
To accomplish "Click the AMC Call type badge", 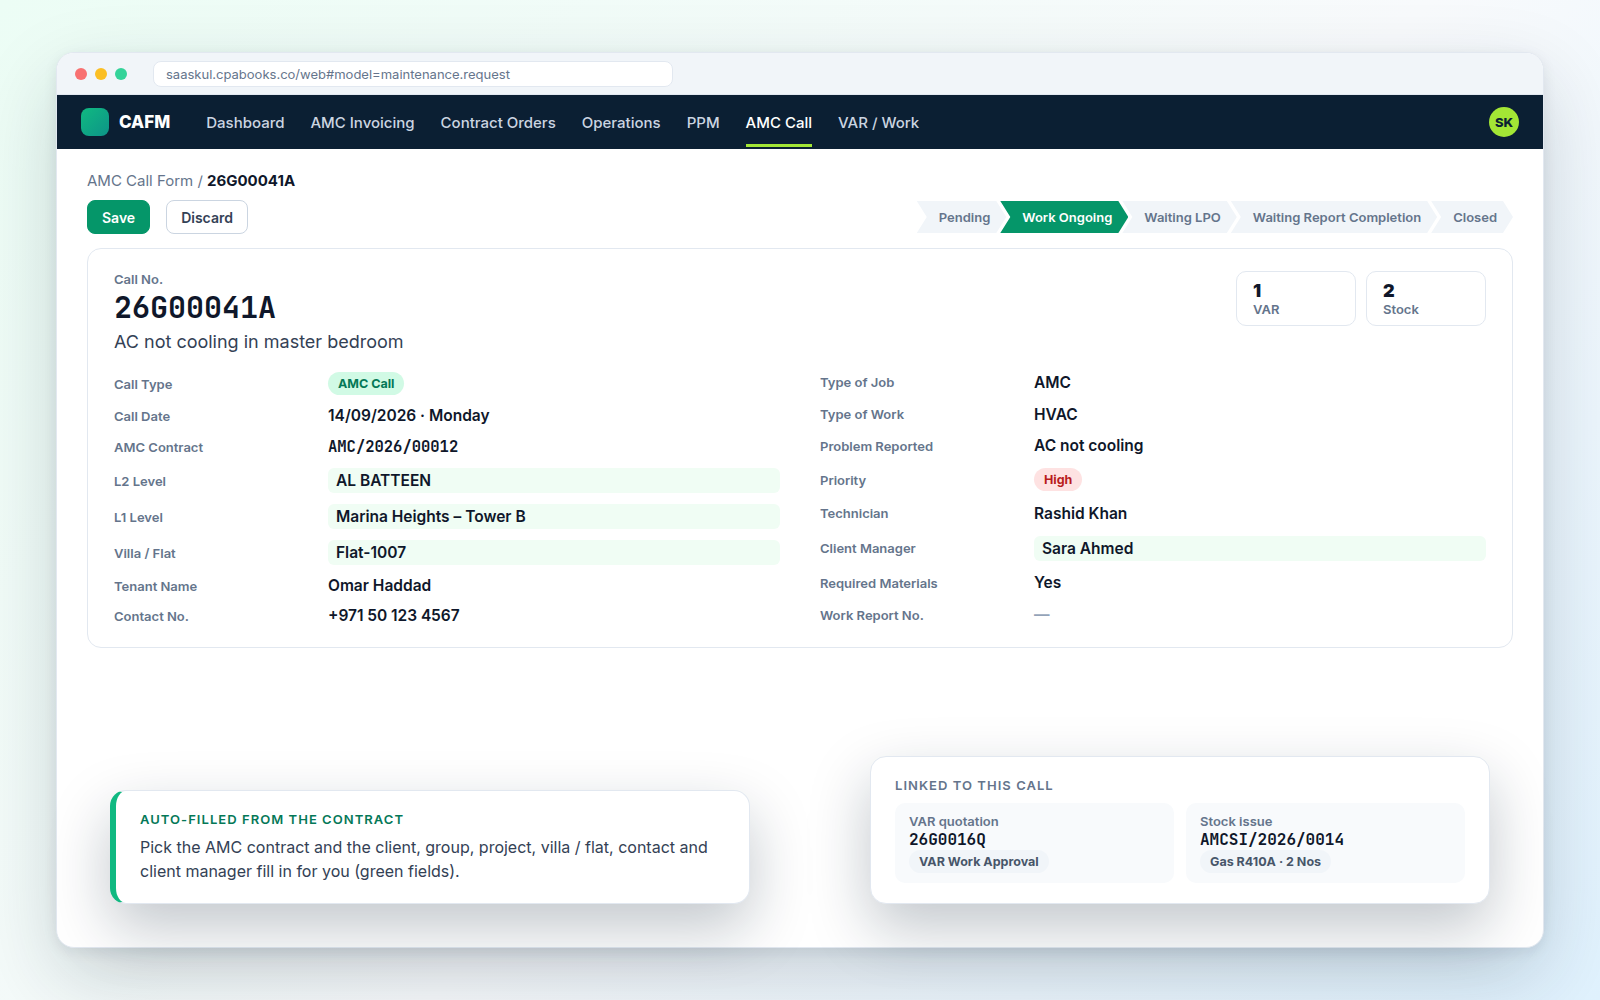I will pyautogui.click(x=366, y=383).
